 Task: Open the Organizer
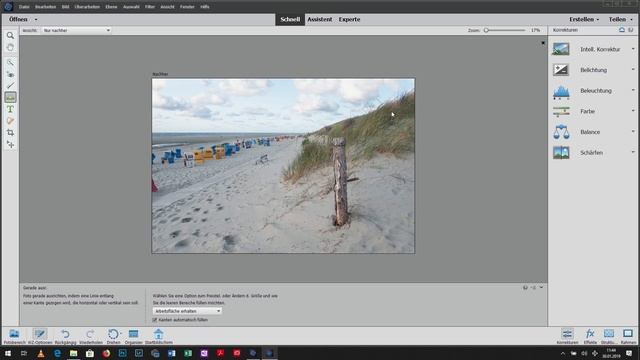(133, 336)
